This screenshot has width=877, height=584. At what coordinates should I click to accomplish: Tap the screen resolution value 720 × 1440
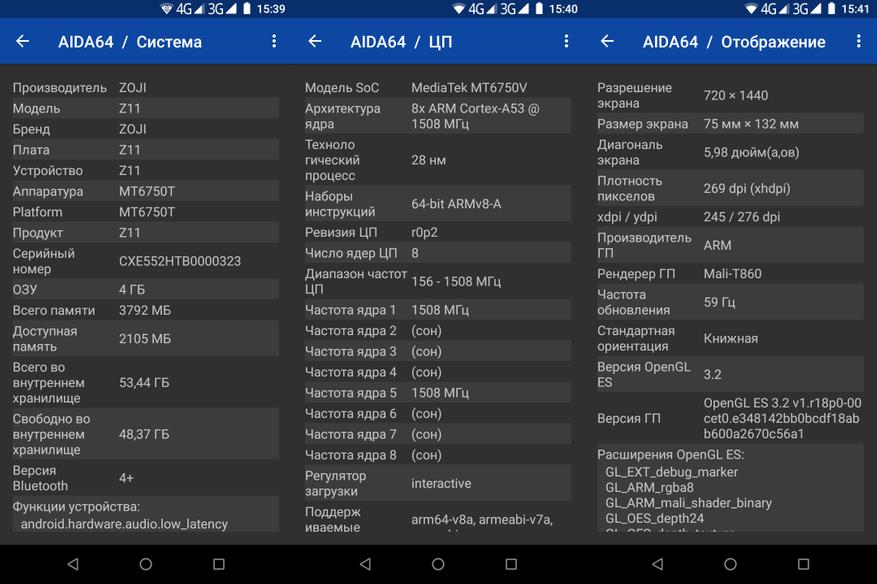click(x=735, y=96)
